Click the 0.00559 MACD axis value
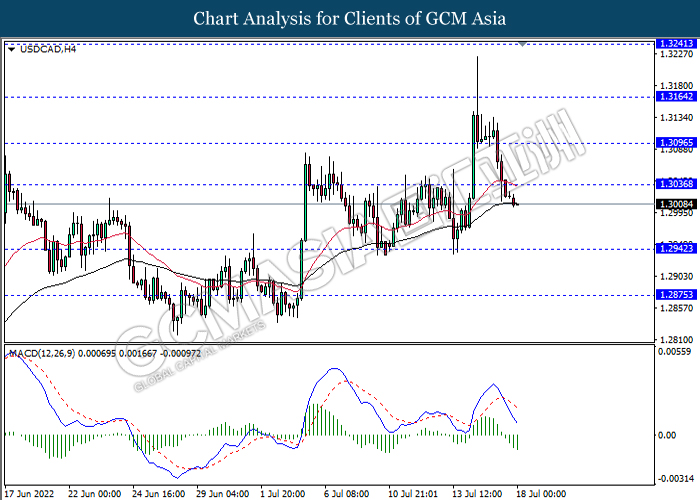The width and height of the screenshot is (700, 500). pyautogui.click(x=674, y=352)
